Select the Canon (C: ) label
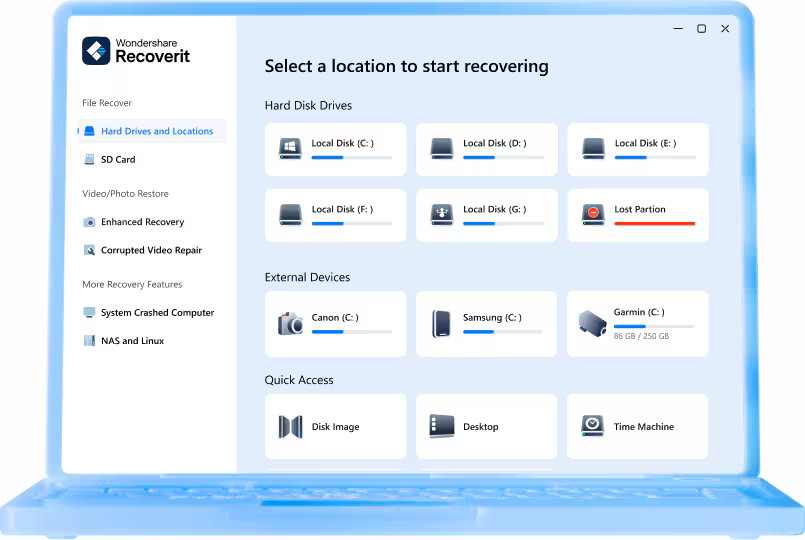 (335, 318)
